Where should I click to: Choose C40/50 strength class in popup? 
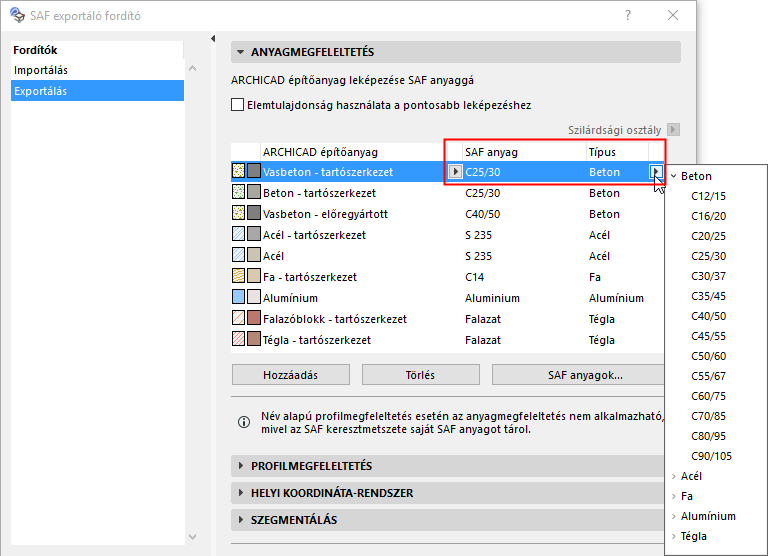click(708, 316)
